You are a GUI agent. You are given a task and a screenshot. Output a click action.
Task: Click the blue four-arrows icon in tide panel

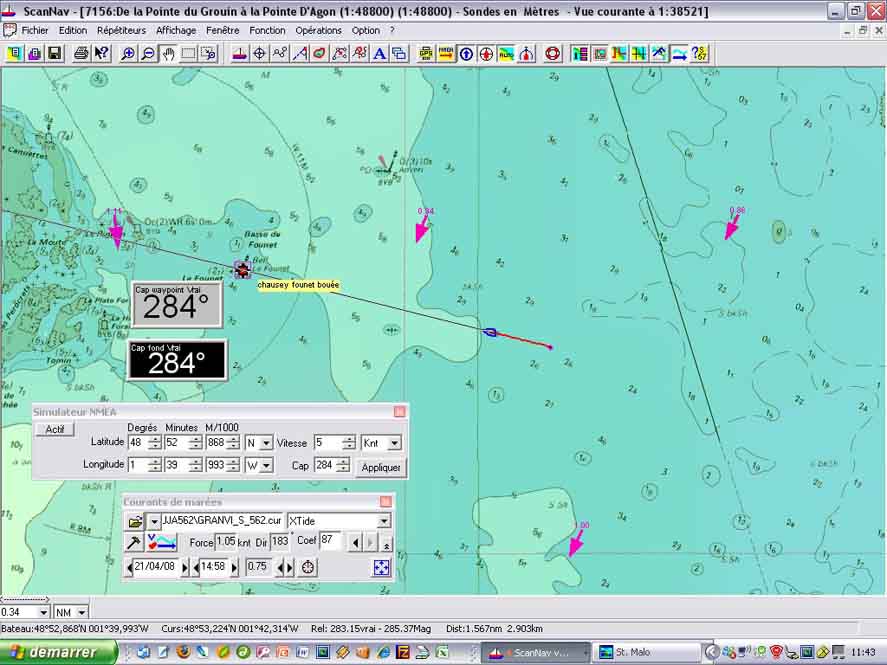pos(382,567)
